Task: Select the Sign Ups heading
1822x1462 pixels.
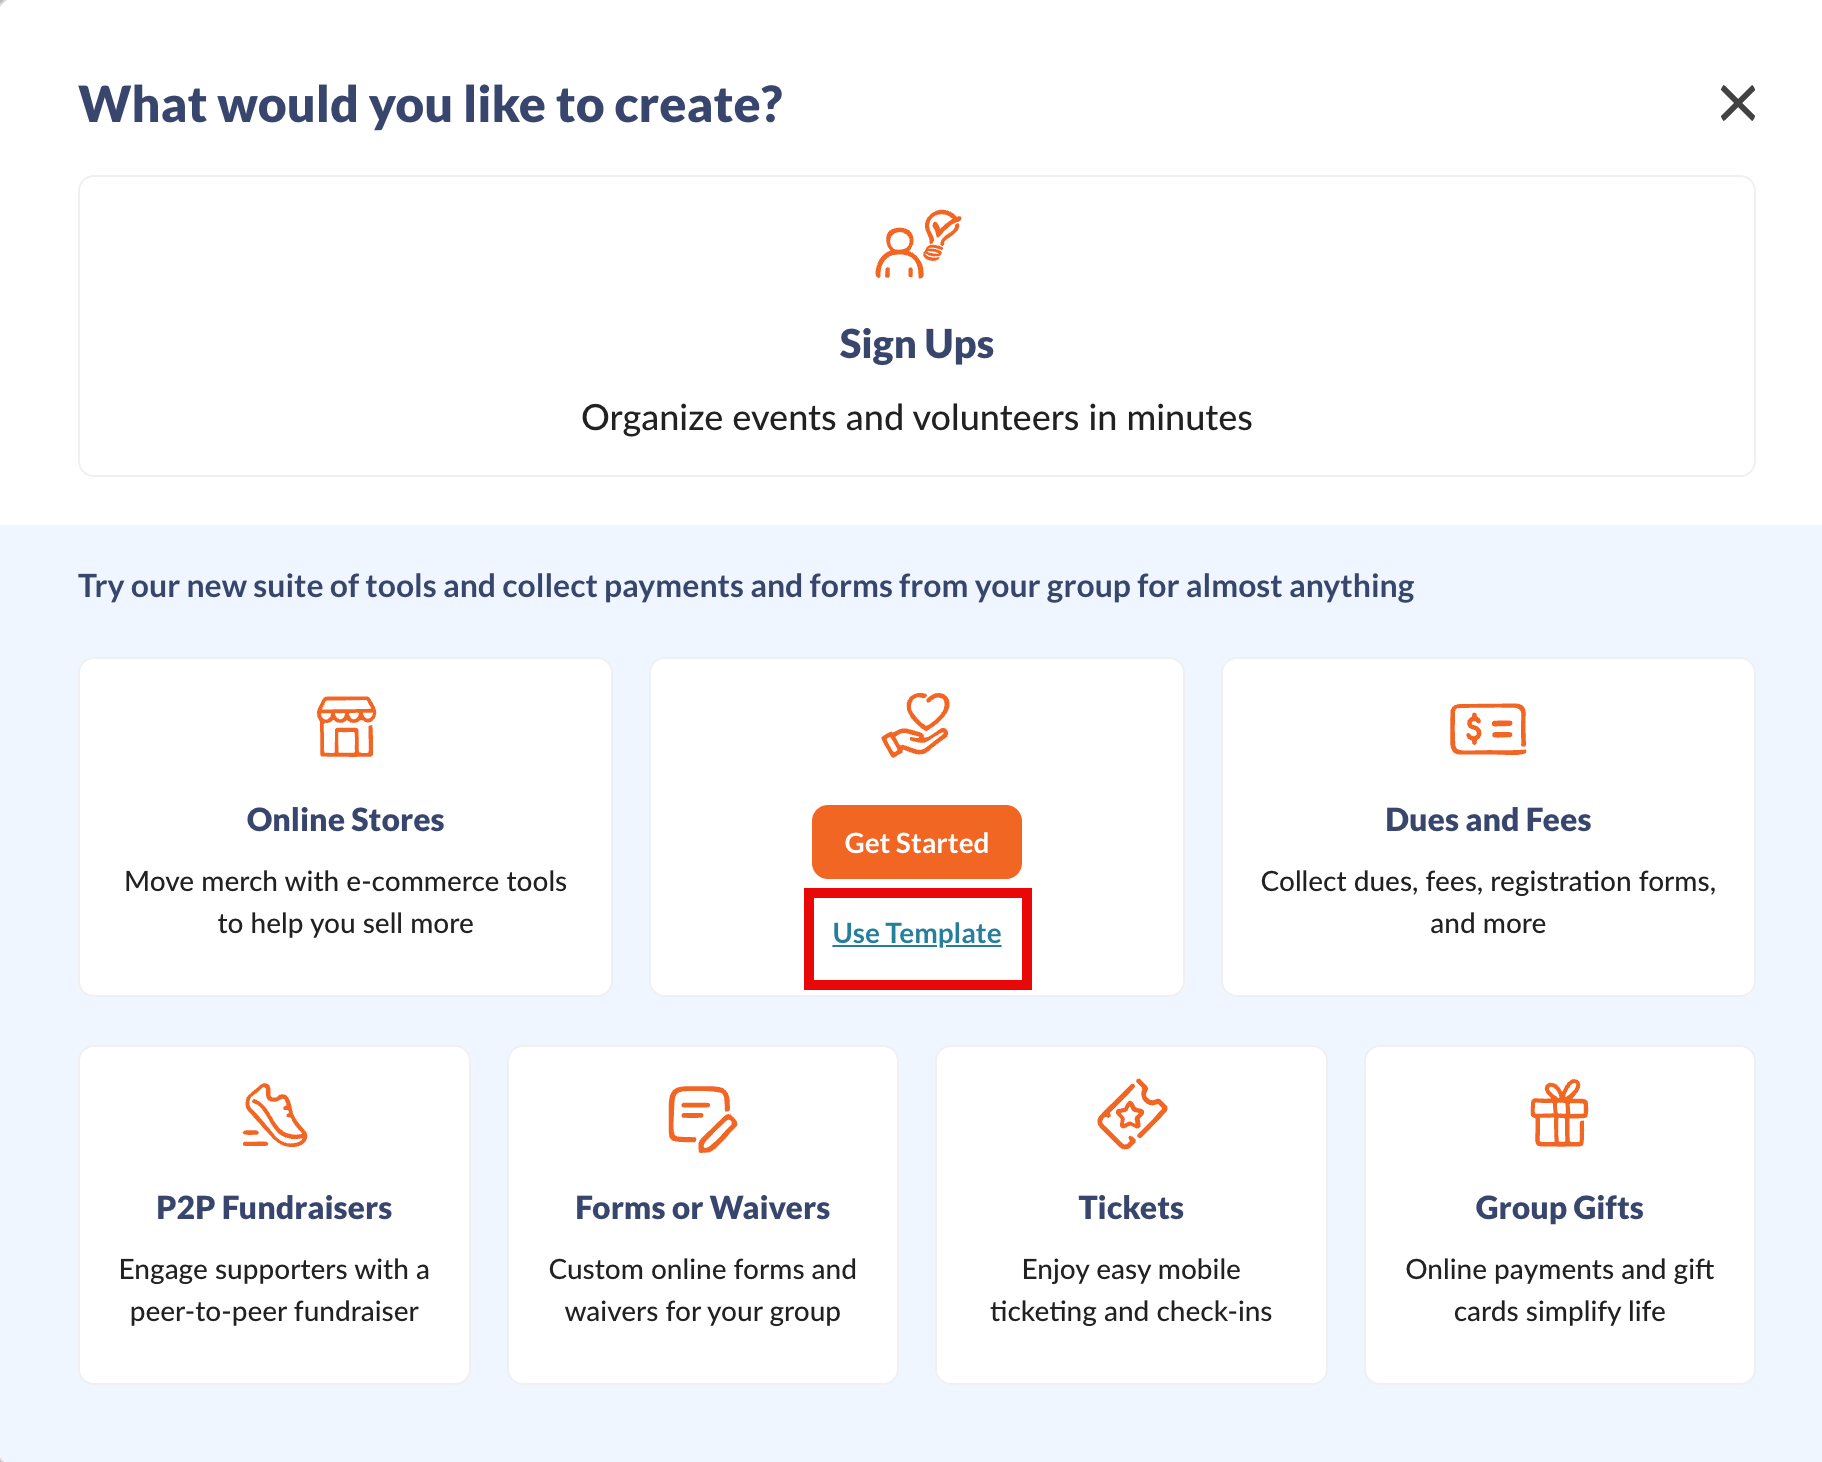Action: click(x=917, y=345)
